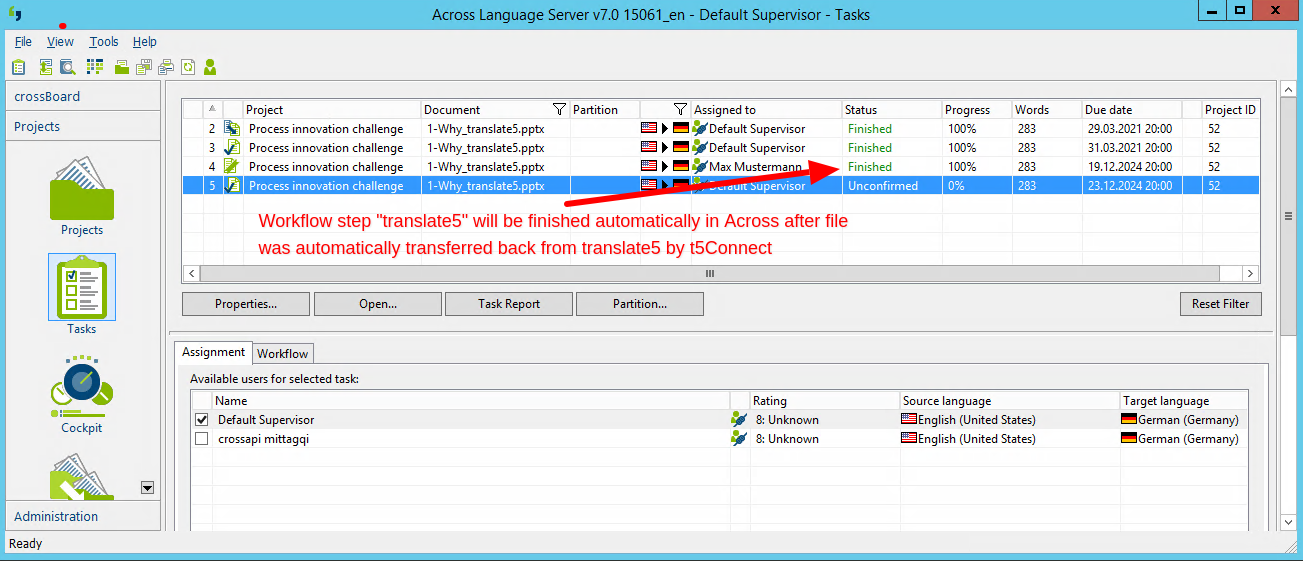Collapse the Projects sidebar section header
The image size is (1303, 561).
point(83,126)
